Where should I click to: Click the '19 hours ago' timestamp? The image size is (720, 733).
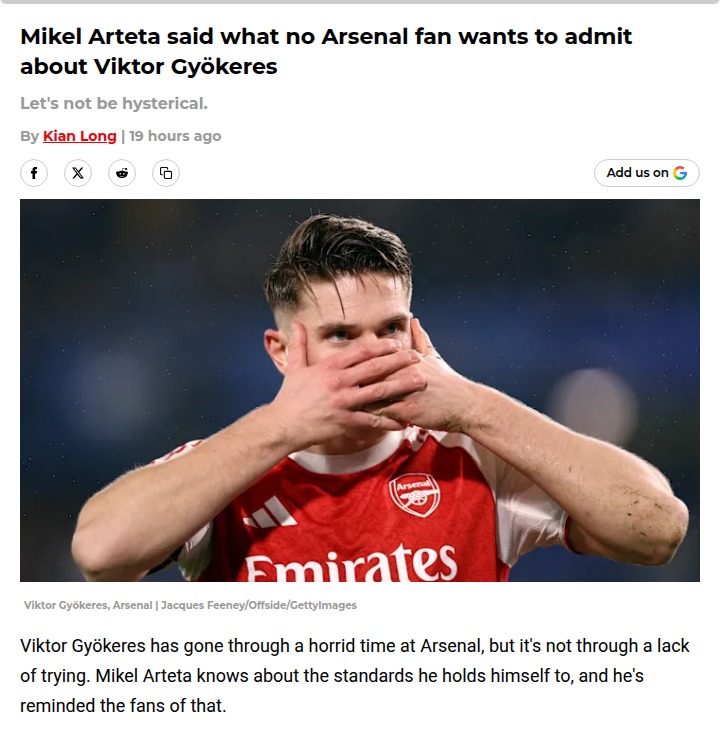coord(176,136)
